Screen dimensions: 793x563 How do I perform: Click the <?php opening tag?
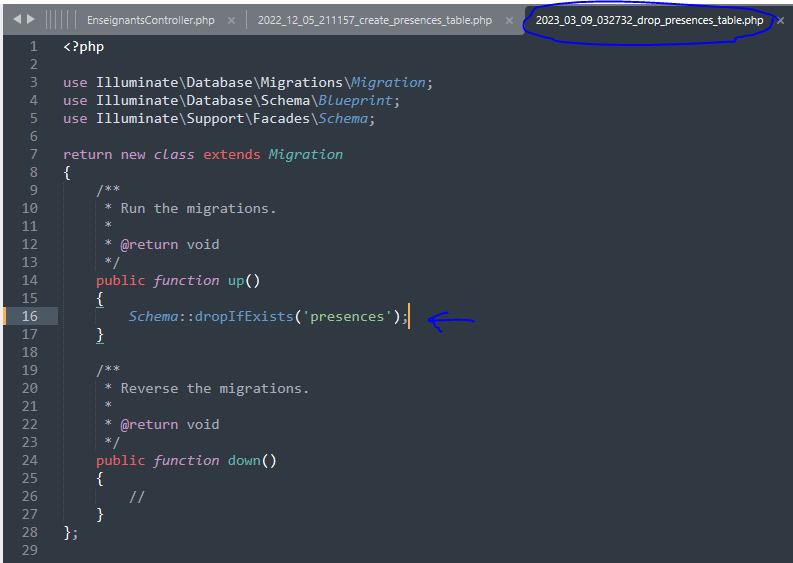pos(83,47)
